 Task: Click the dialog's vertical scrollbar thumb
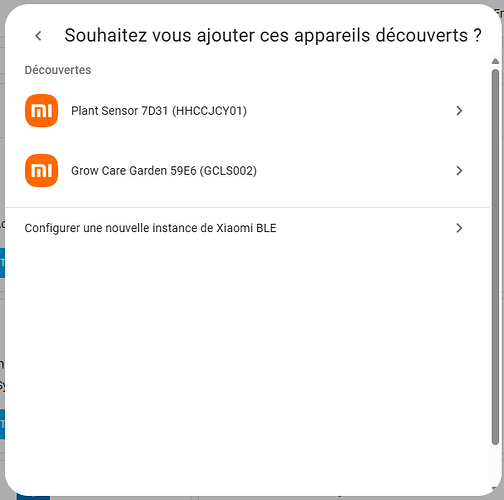pyautogui.click(x=495, y=257)
